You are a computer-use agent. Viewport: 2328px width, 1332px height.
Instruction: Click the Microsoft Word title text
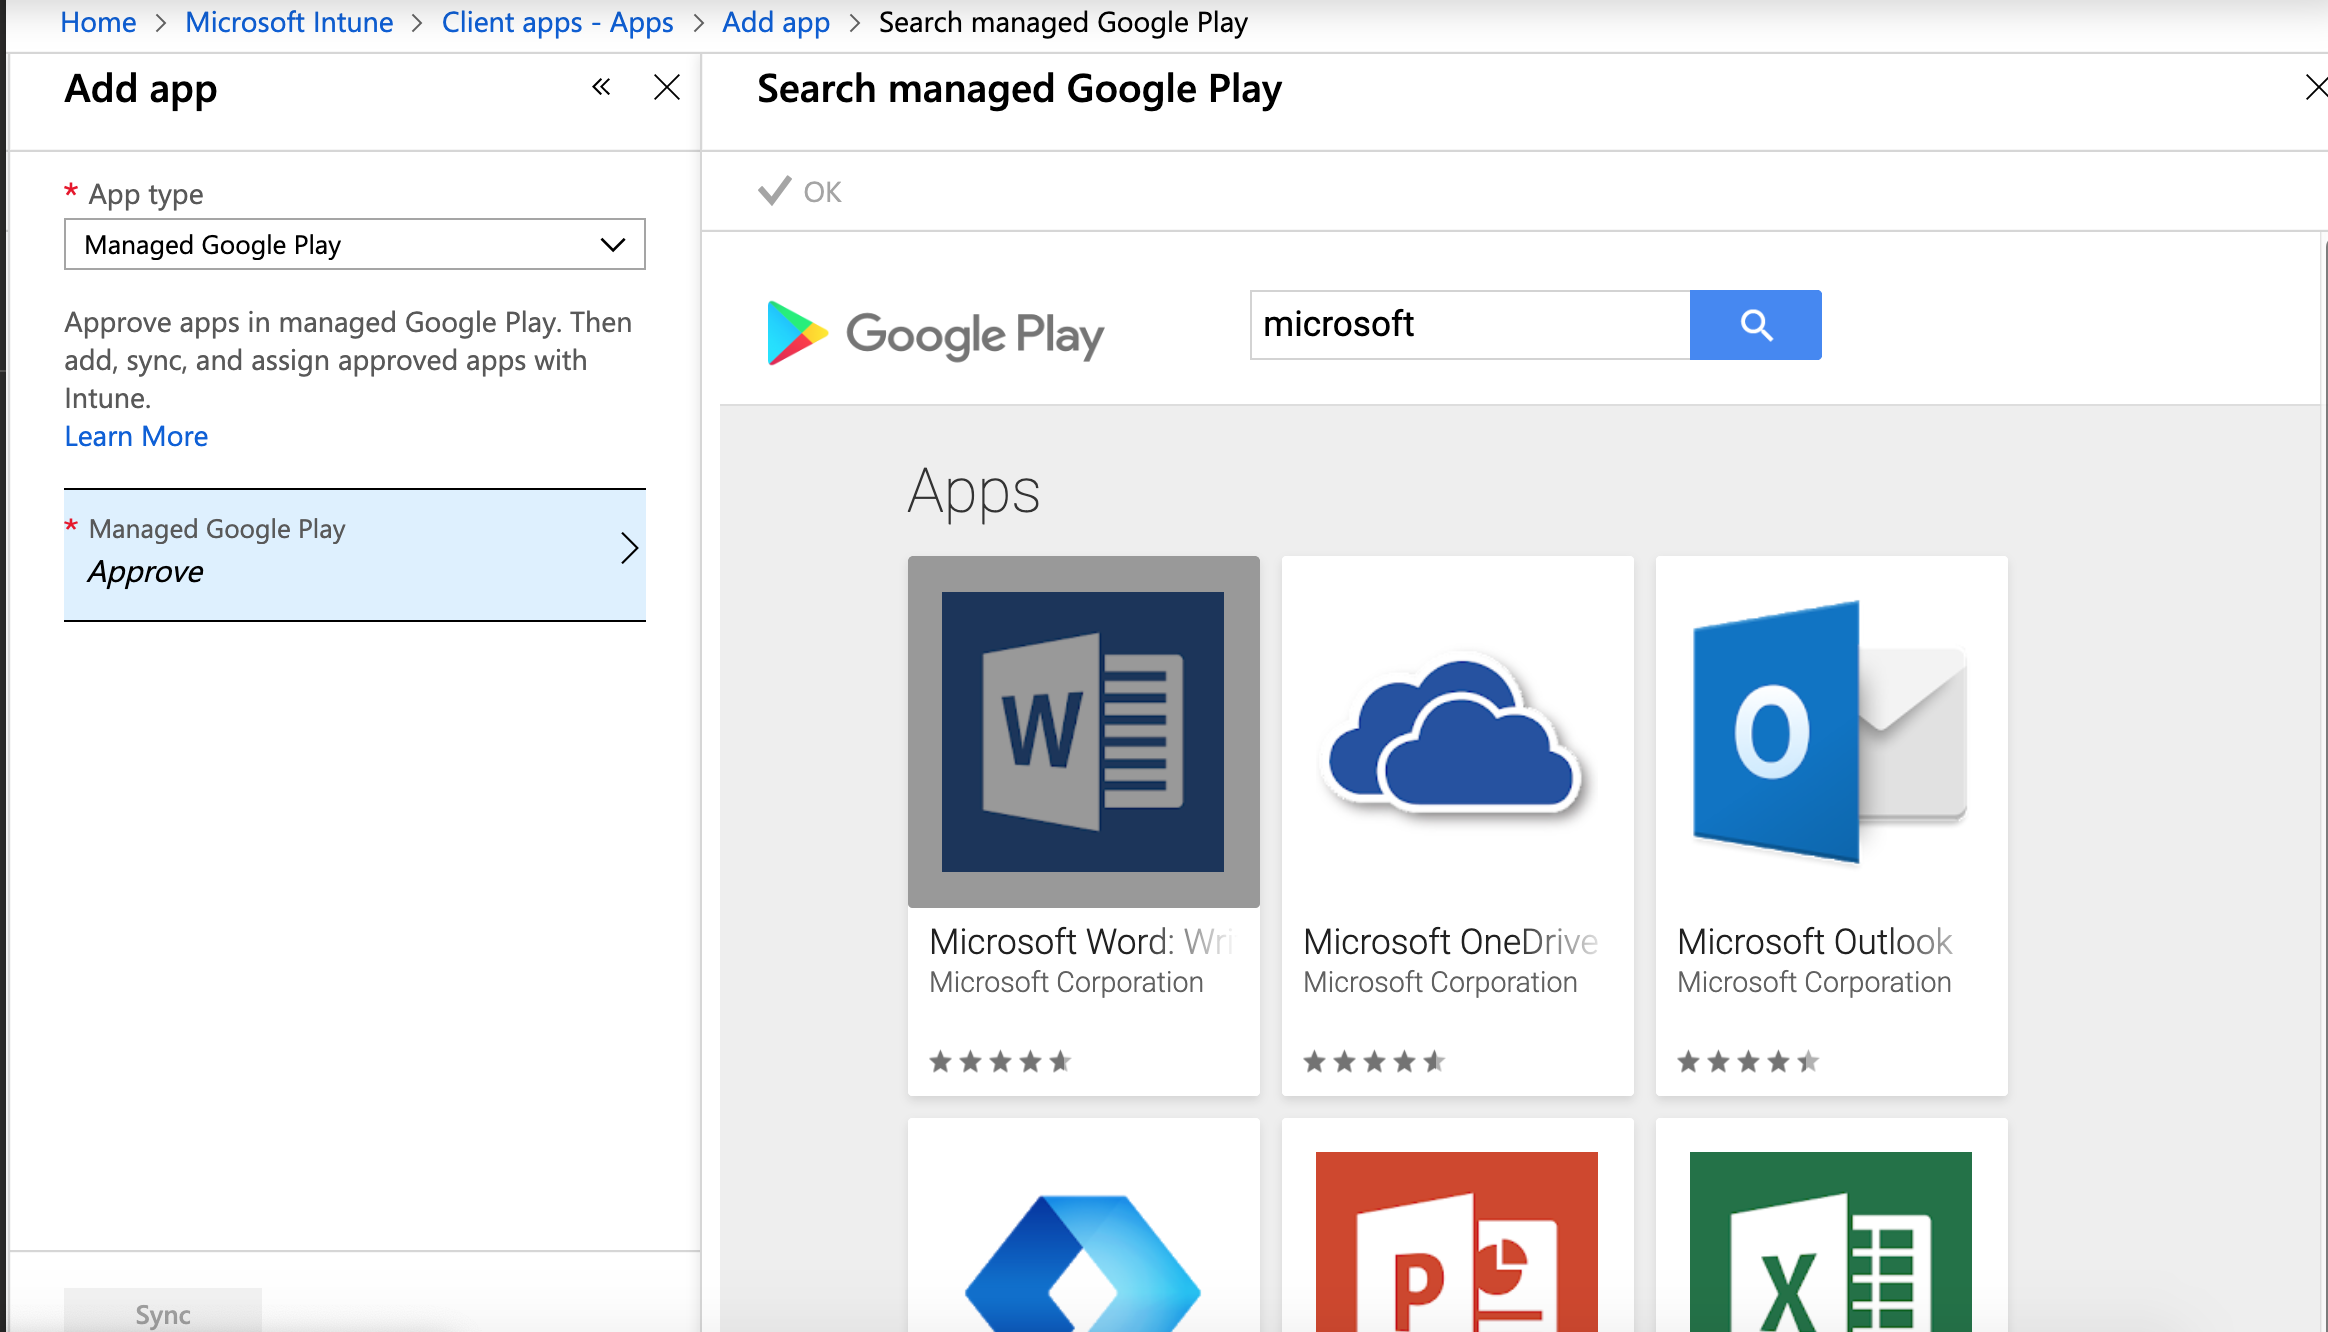coord(1081,941)
